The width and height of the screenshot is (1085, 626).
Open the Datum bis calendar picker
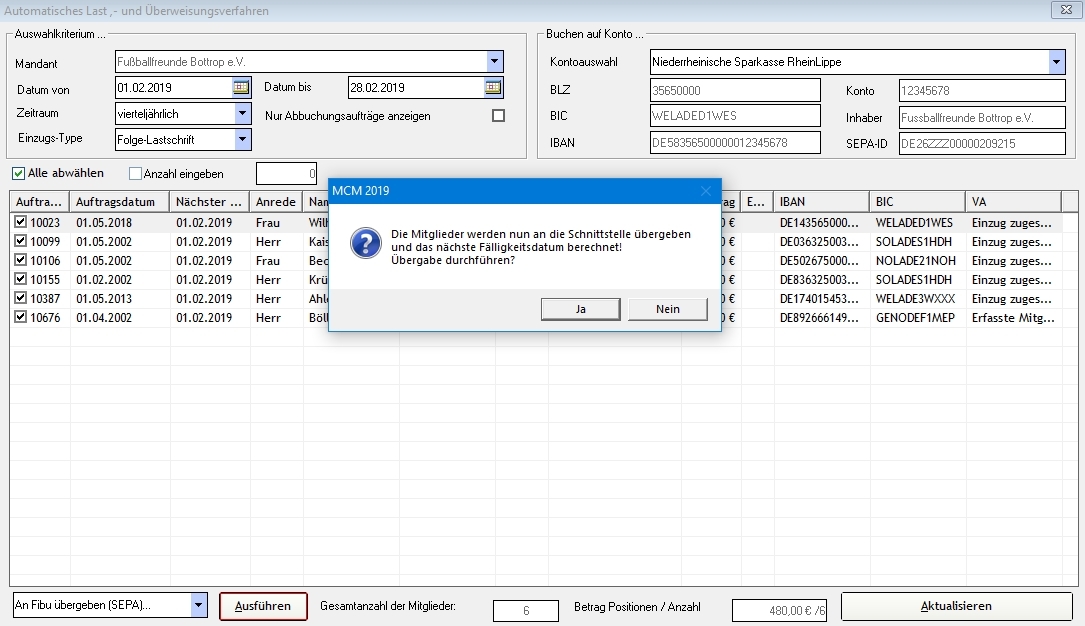(493, 88)
